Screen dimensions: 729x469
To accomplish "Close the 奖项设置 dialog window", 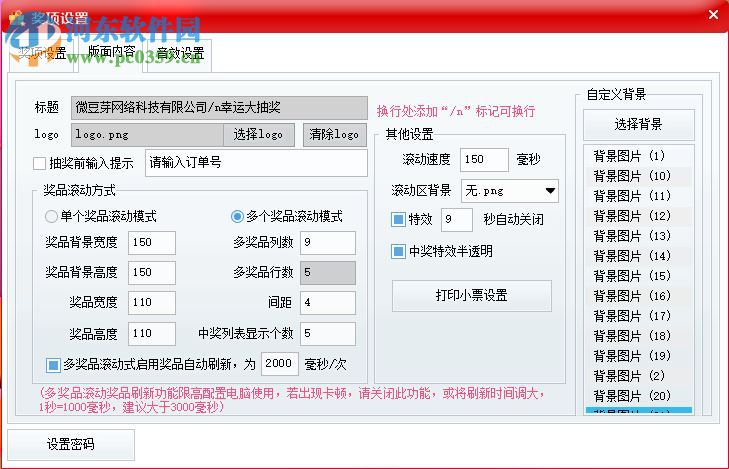I will (x=713, y=15).
